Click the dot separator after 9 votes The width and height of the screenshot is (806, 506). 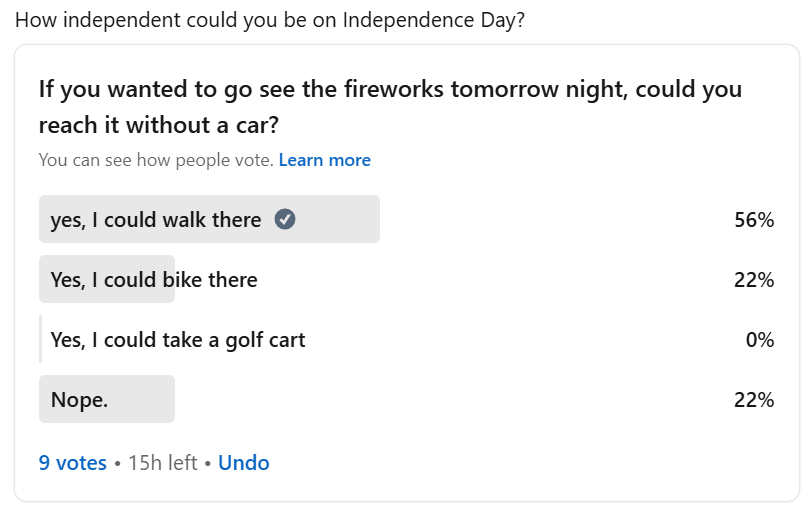(117, 463)
